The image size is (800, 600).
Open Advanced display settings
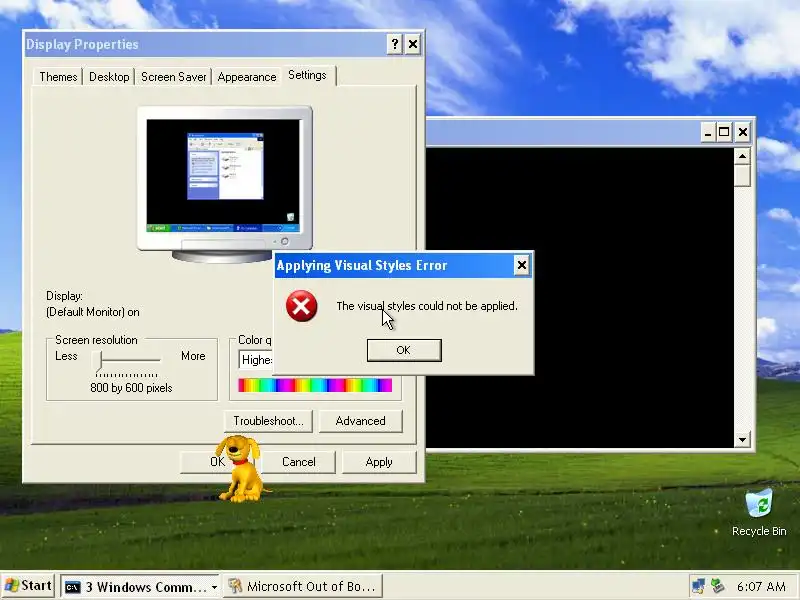[360, 421]
